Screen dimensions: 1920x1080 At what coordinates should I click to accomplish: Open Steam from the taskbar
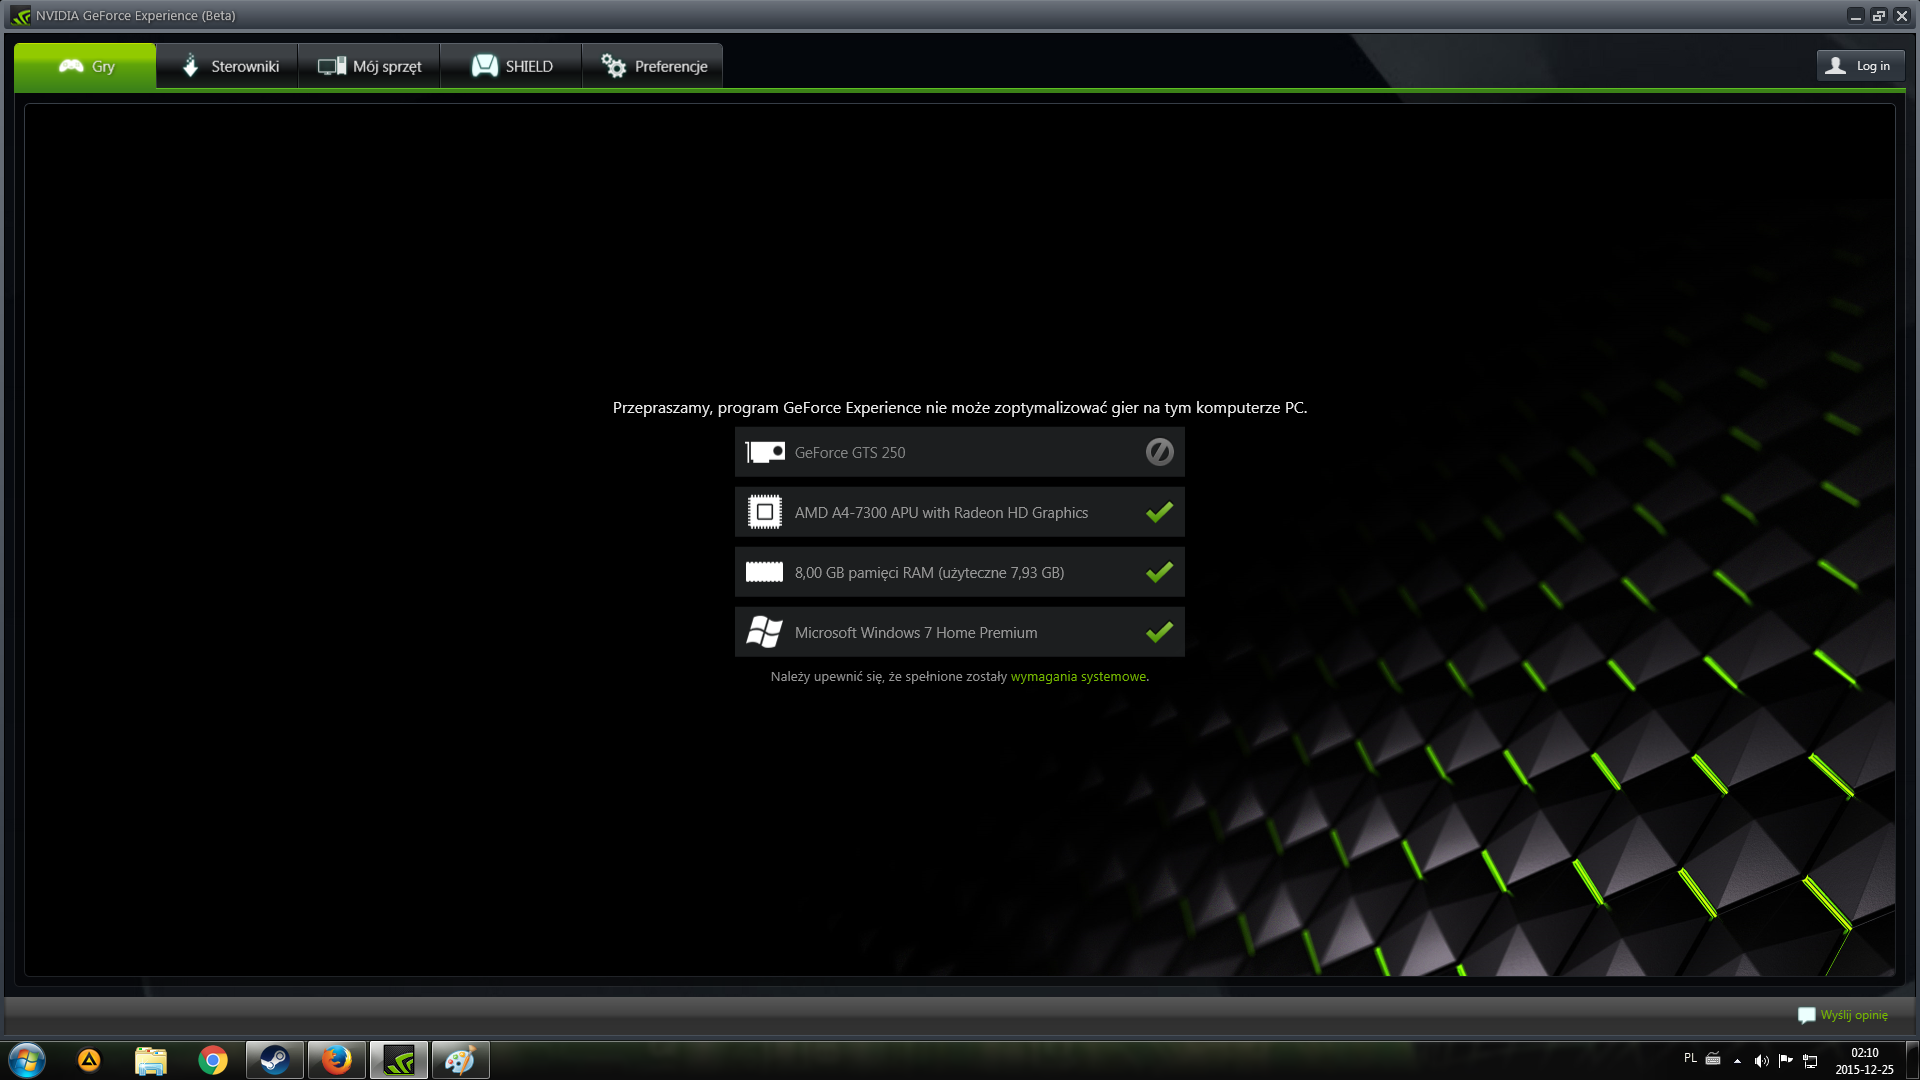pyautogui.click(x=274, y=1060)
